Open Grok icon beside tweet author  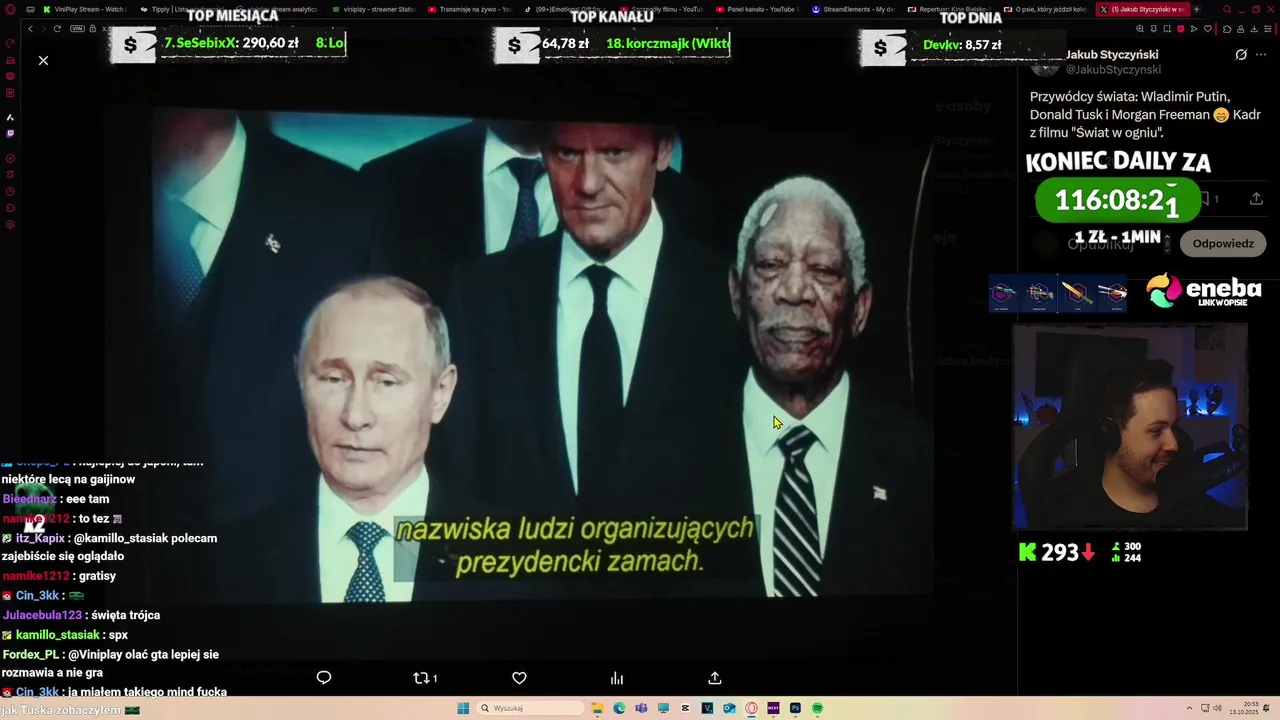tap(1241, 55)
